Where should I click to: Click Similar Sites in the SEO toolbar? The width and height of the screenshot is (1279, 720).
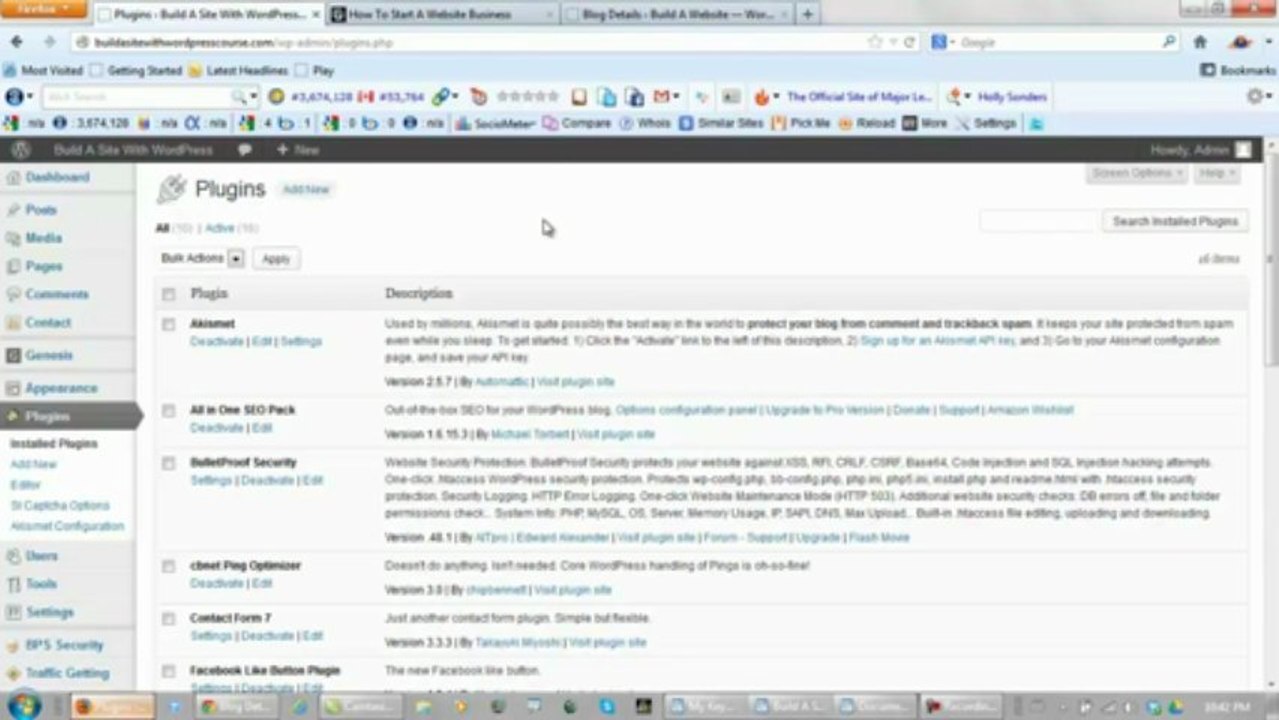[721, 123]
